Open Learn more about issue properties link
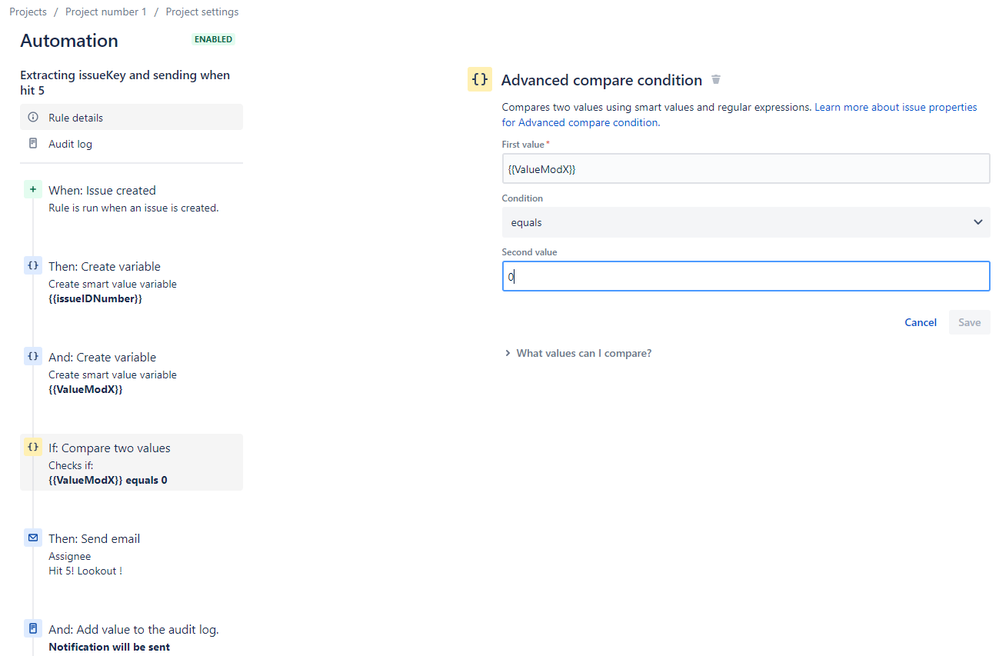The width and height of the screenshot is (999, 656). 739,115
